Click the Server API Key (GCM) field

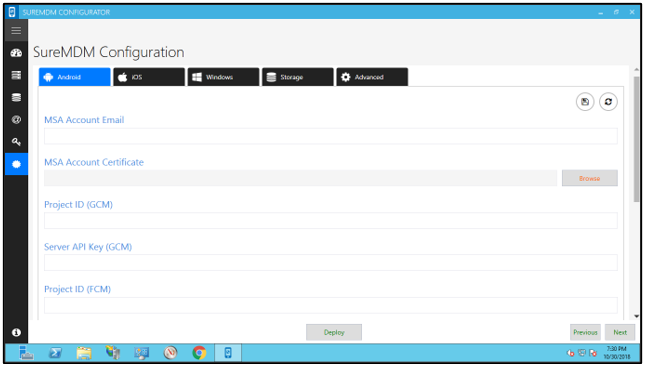(x=331, y=262)
